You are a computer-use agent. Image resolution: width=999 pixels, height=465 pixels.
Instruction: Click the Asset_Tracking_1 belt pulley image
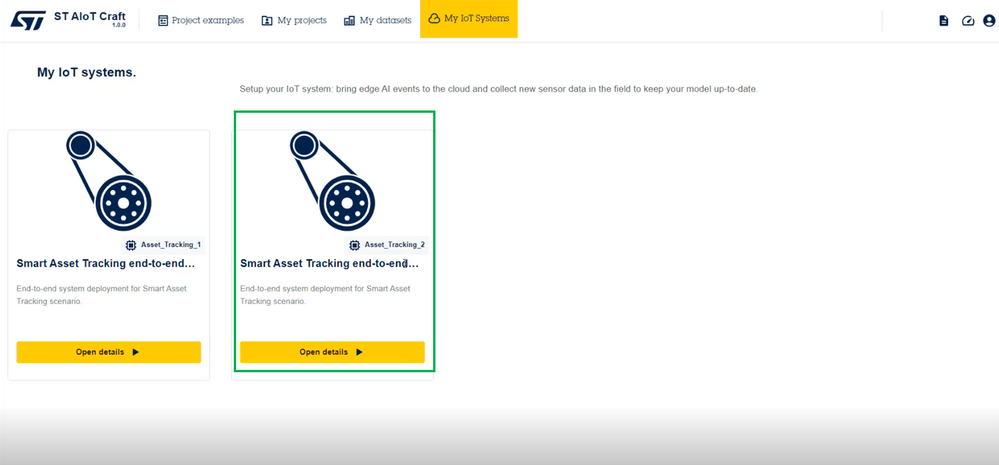tap(108, 180)
